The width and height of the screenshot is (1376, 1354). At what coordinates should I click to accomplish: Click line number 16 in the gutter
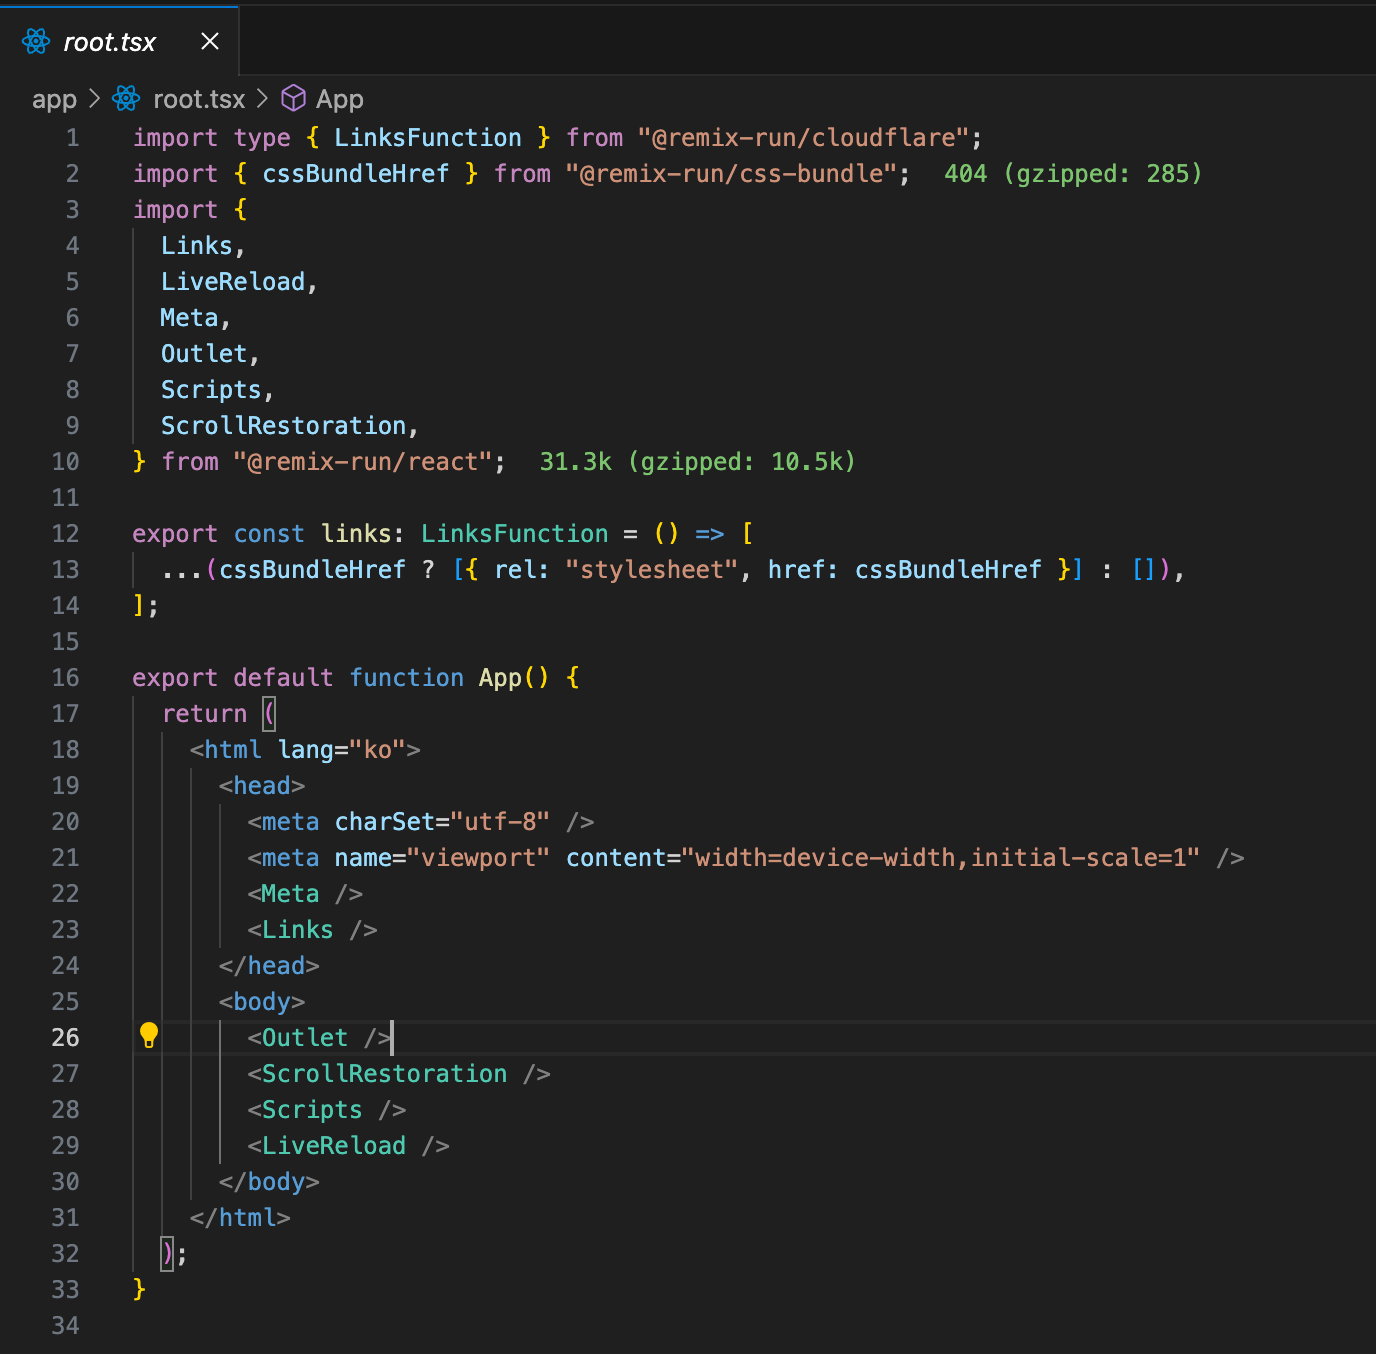click(65, 678)
